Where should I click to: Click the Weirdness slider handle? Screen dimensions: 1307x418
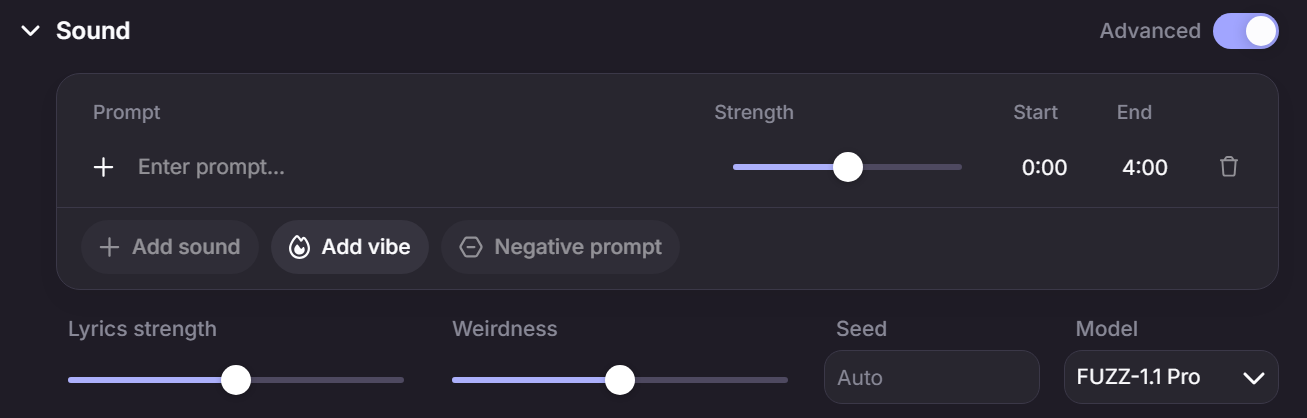620,380
